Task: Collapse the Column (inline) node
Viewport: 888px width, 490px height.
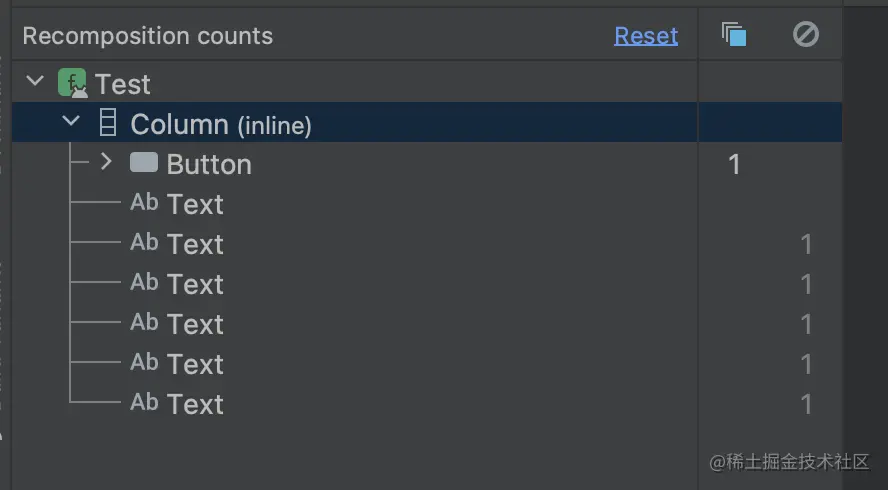Action: (x=71, y=121)
